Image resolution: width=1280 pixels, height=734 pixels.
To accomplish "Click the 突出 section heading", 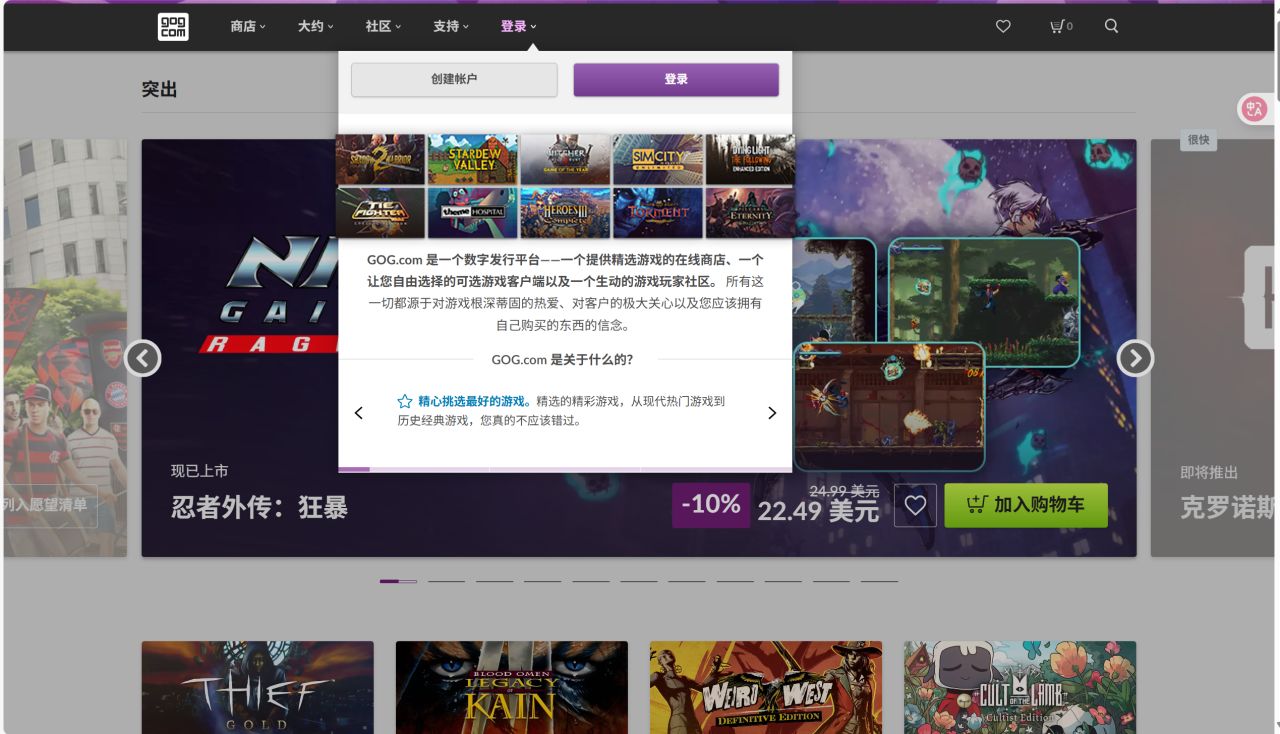I will coord(159,89).
